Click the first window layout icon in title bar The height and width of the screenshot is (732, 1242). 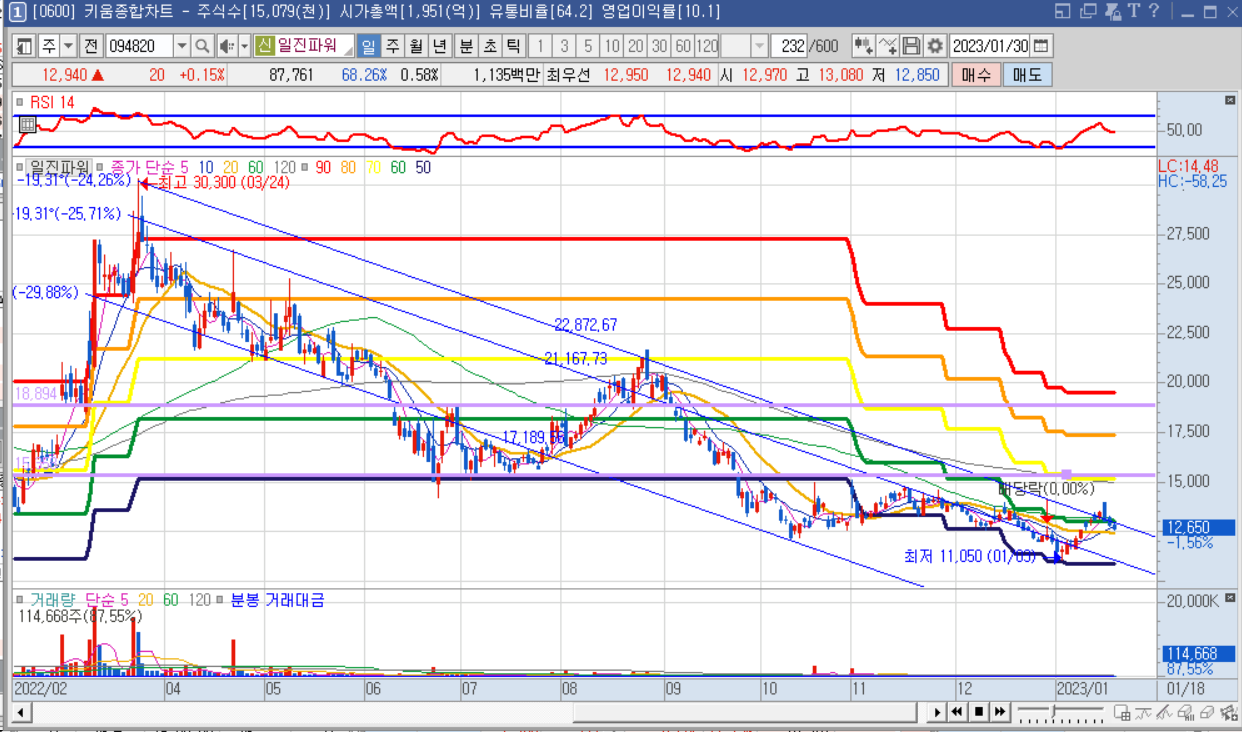(x=1063, y=11)
